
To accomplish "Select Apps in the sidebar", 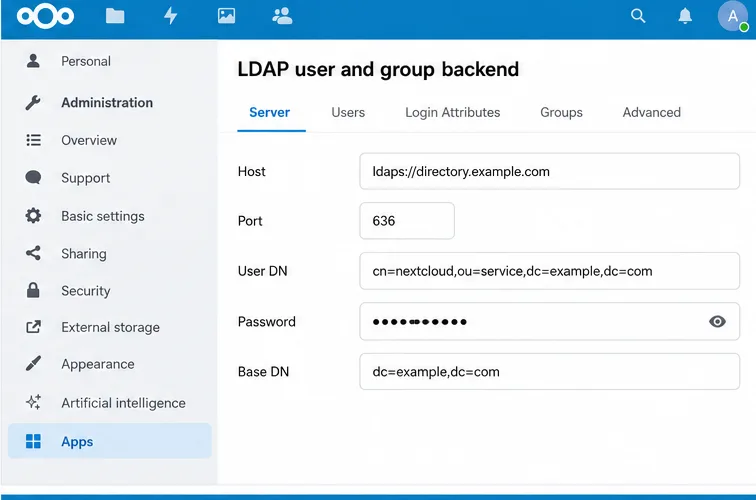I will point(110,441).
